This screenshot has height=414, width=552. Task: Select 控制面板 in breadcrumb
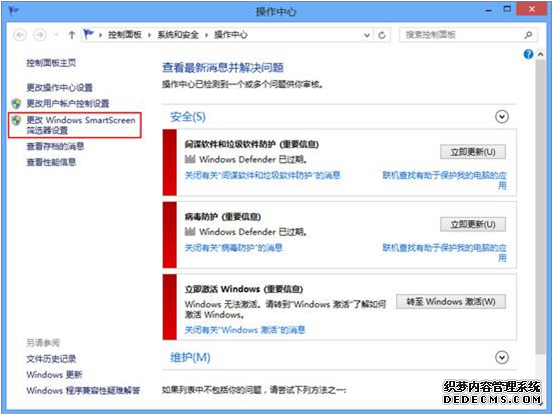click(125, 34)
